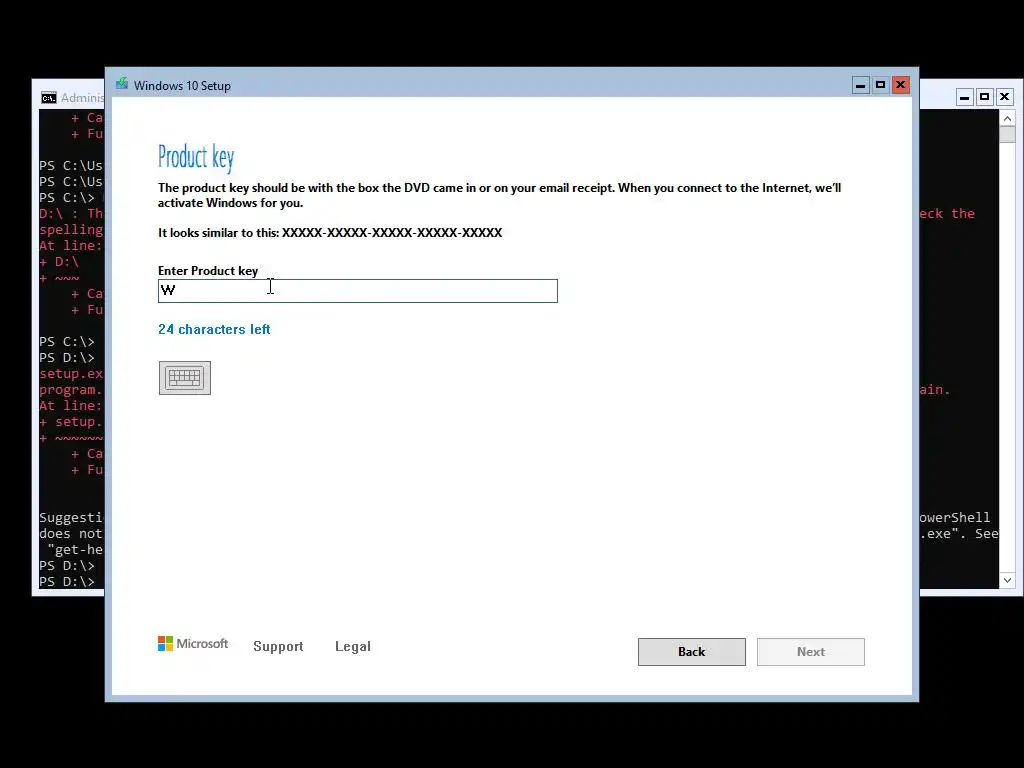1024x768 pixels.
Task: Minimize the PowerShell window behind
Action: coord(965,97)
